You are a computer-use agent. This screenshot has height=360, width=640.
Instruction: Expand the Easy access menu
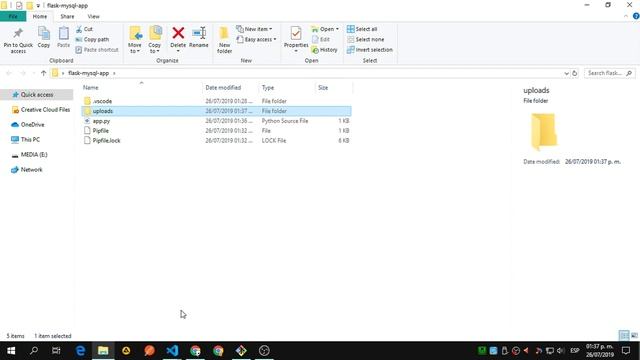(257, 40)
